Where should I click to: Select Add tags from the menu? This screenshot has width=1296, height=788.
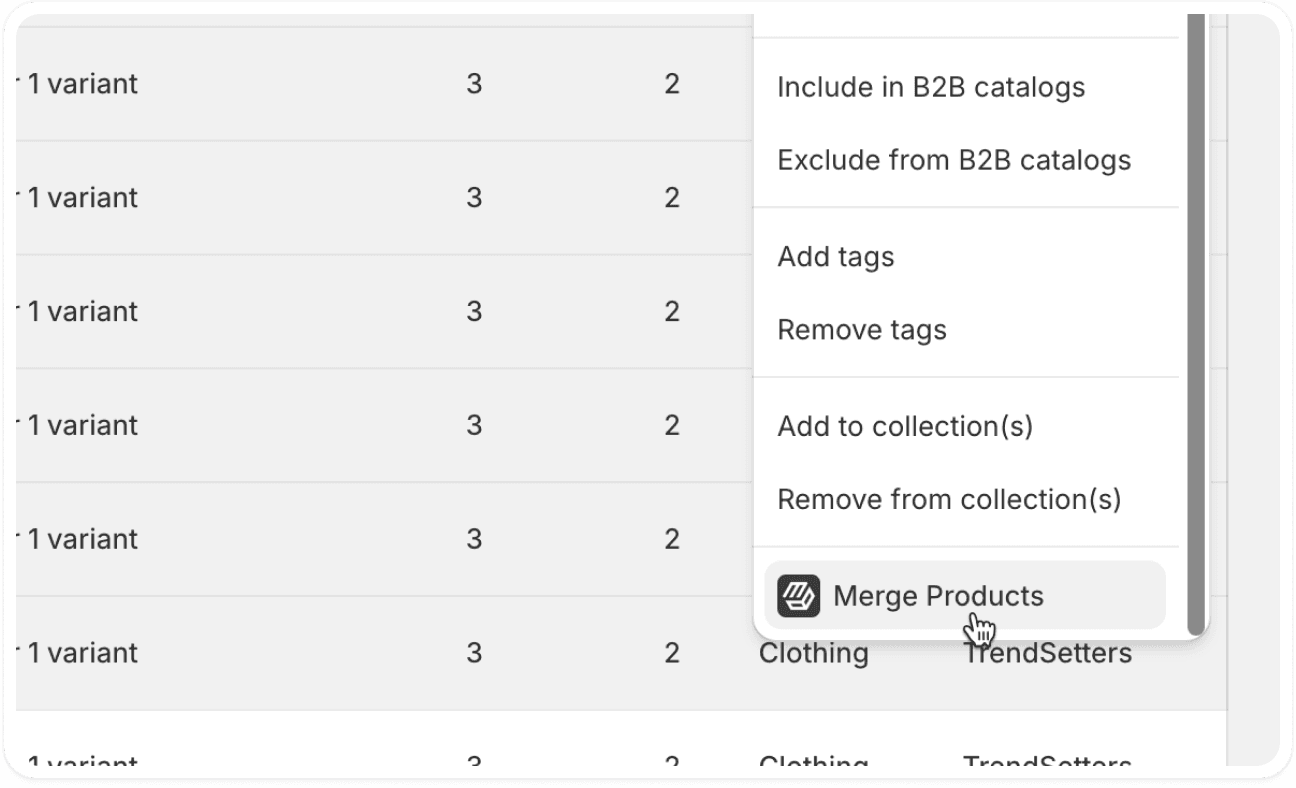tap(836, 256)
